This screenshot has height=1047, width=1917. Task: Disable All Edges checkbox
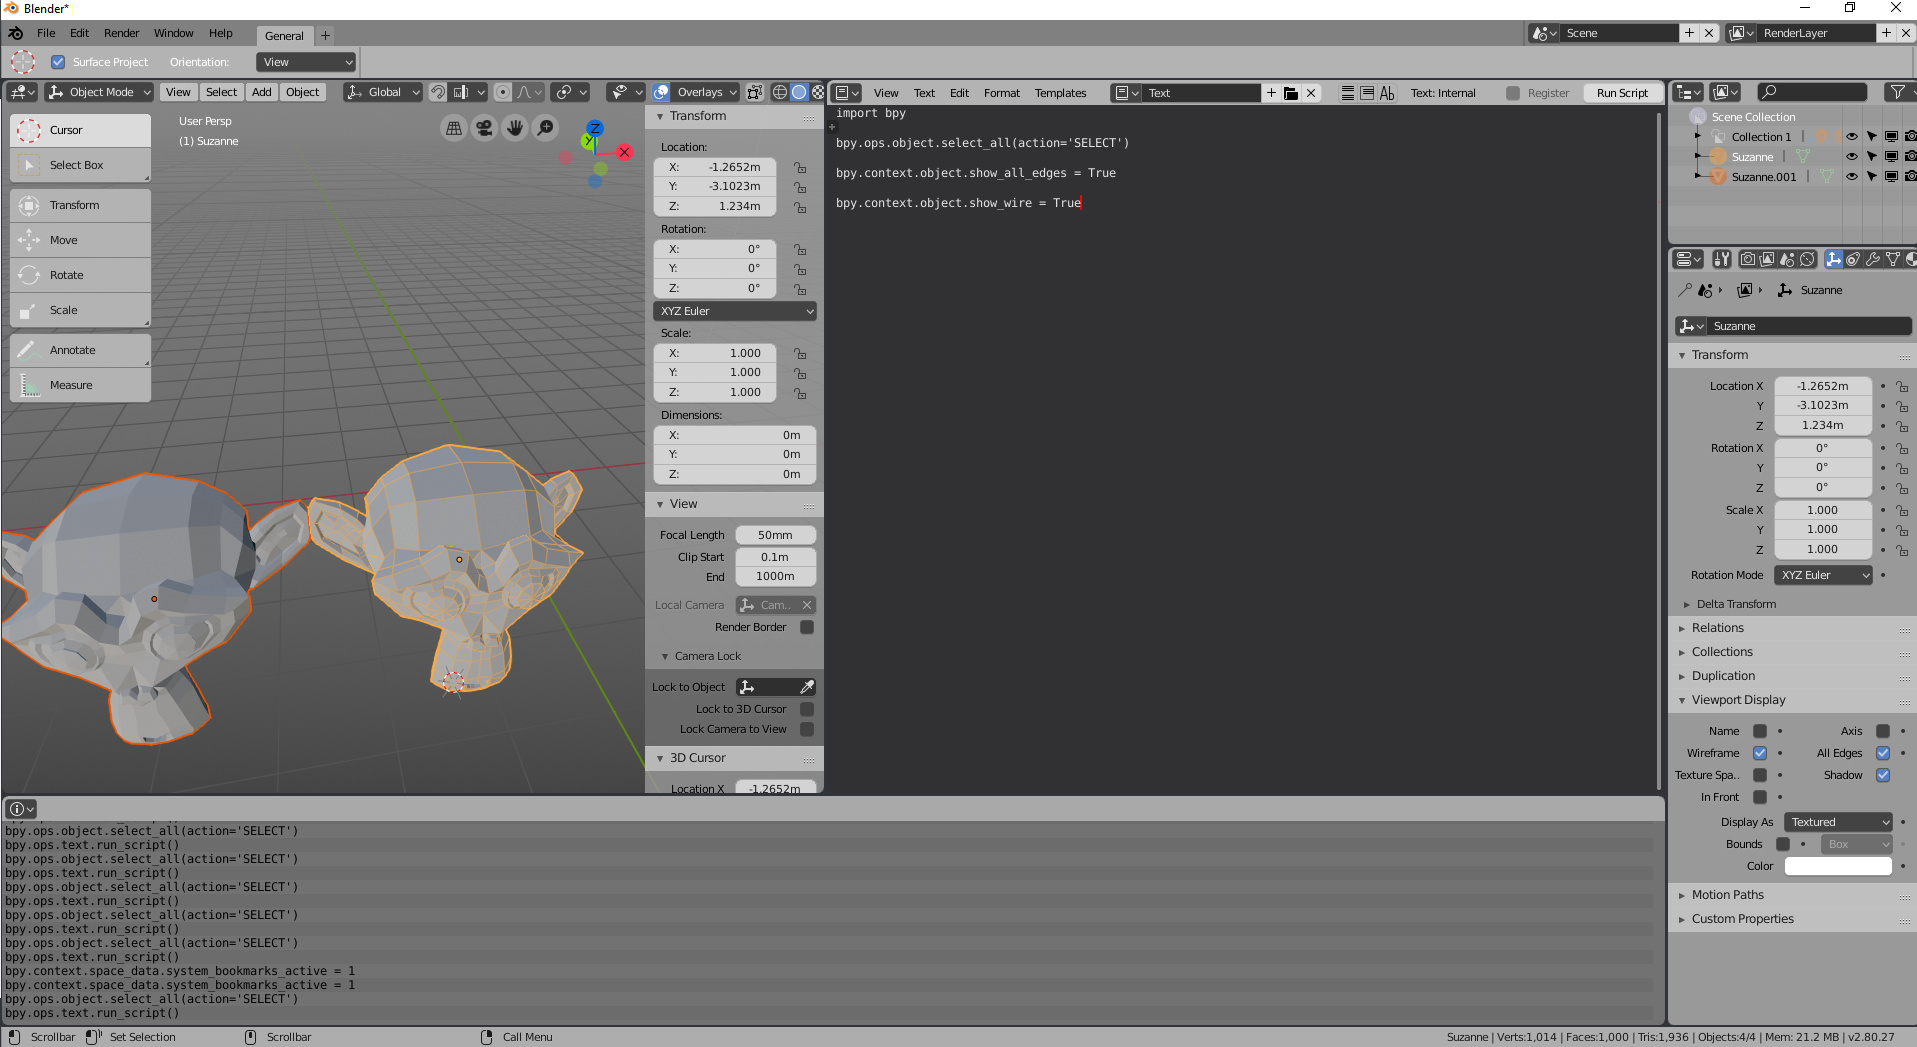(x=1883, y=753)
